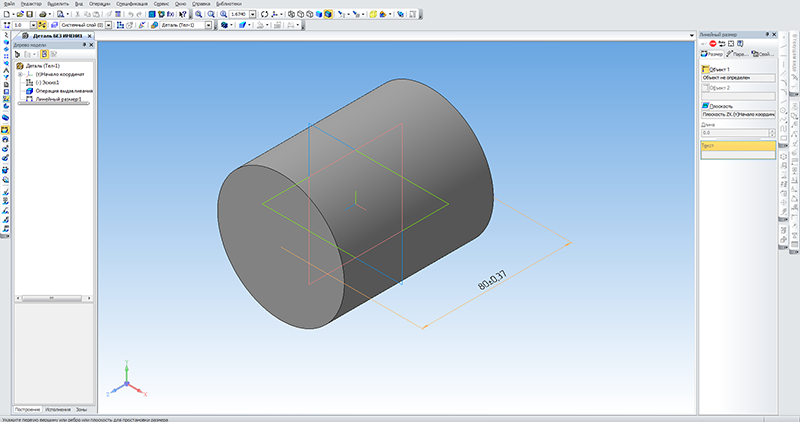Click the Плоскость plane icon in the panel
The width and height of the screenshot is (800, 422).
705,106
